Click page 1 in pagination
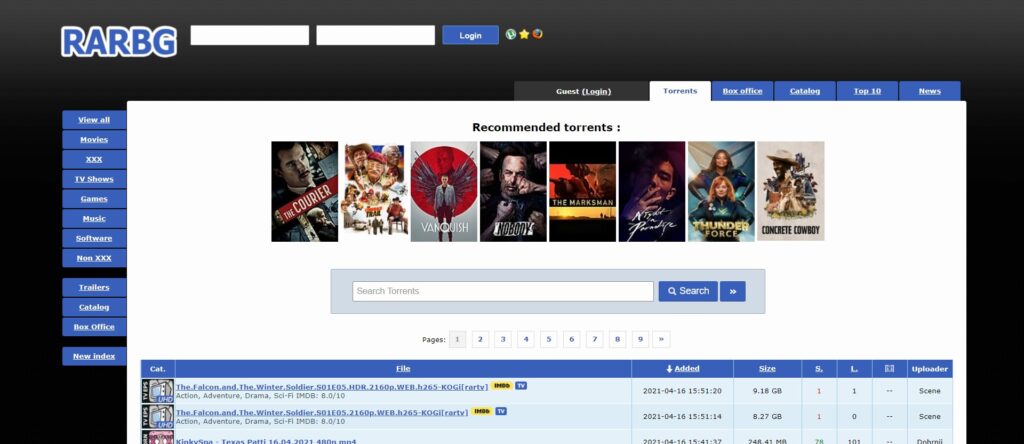This screenshot has width=1024, height=444. 457,340
